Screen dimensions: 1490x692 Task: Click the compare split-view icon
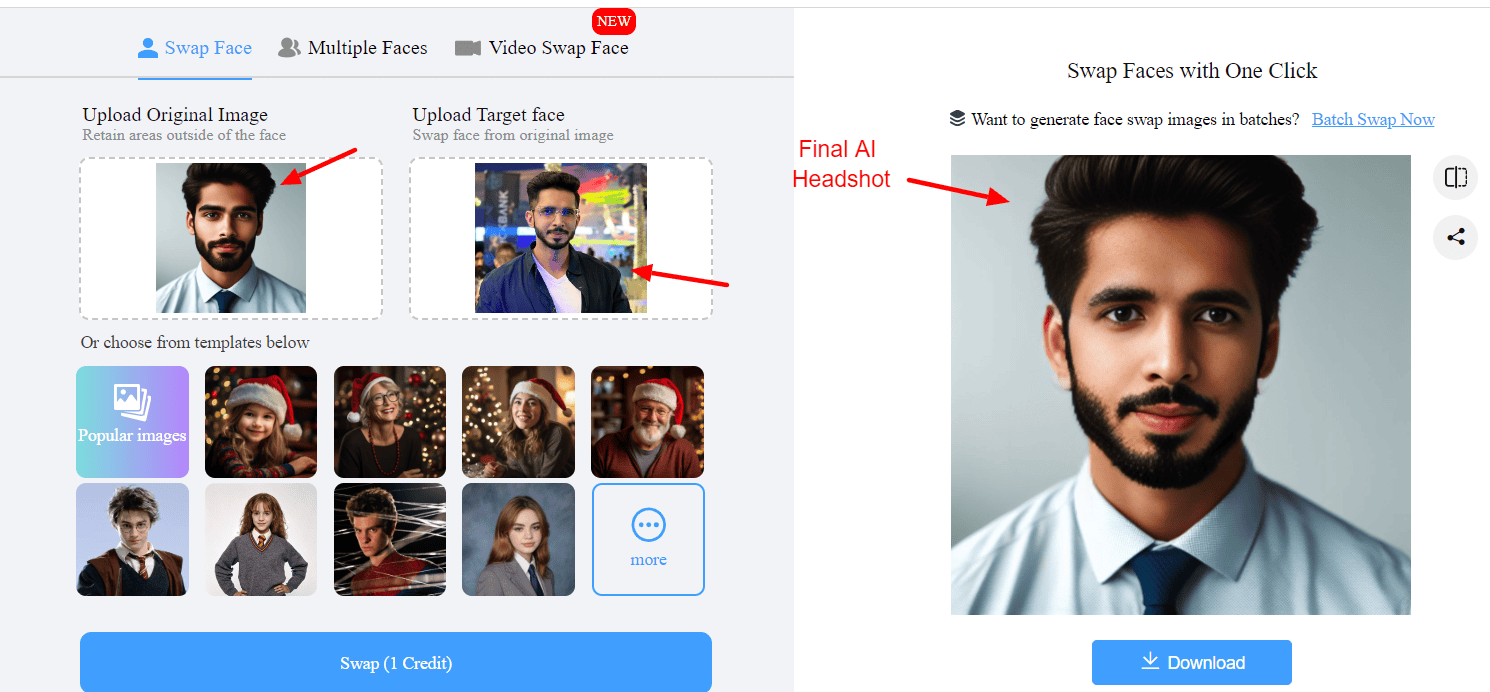1455,178
